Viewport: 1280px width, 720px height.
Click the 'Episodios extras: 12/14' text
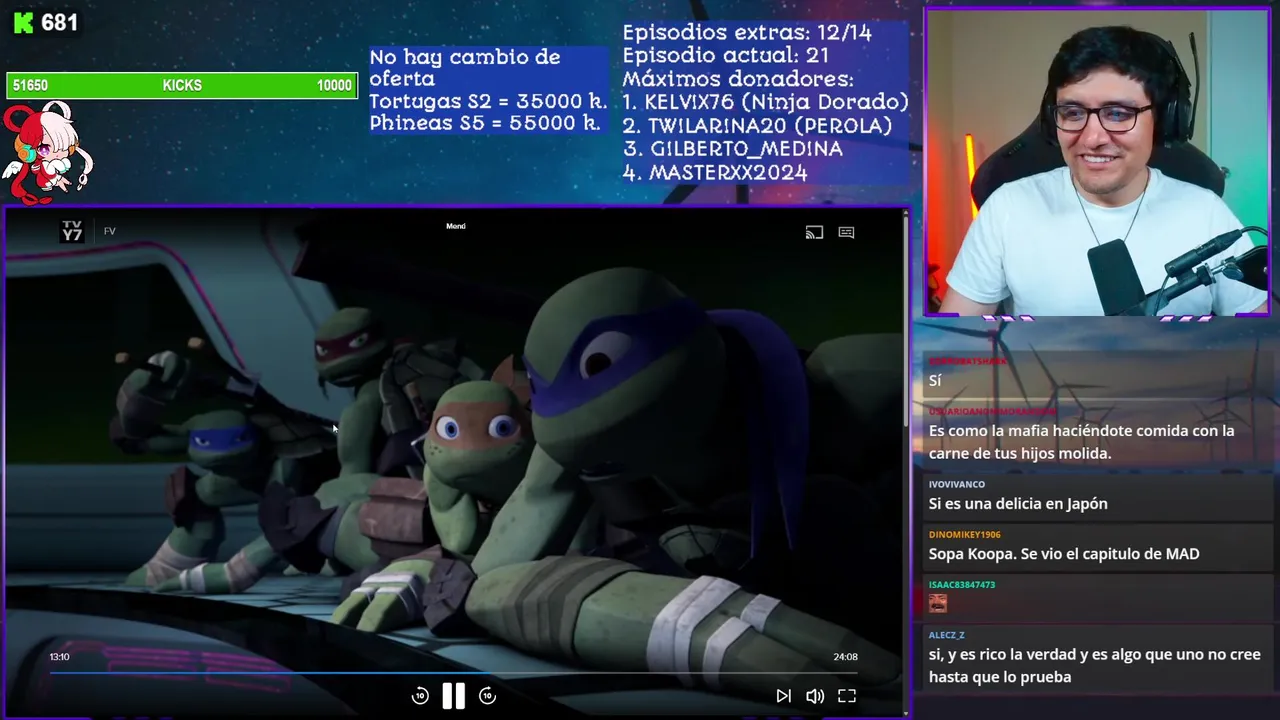pyautogui.click(x=747, y=32)
